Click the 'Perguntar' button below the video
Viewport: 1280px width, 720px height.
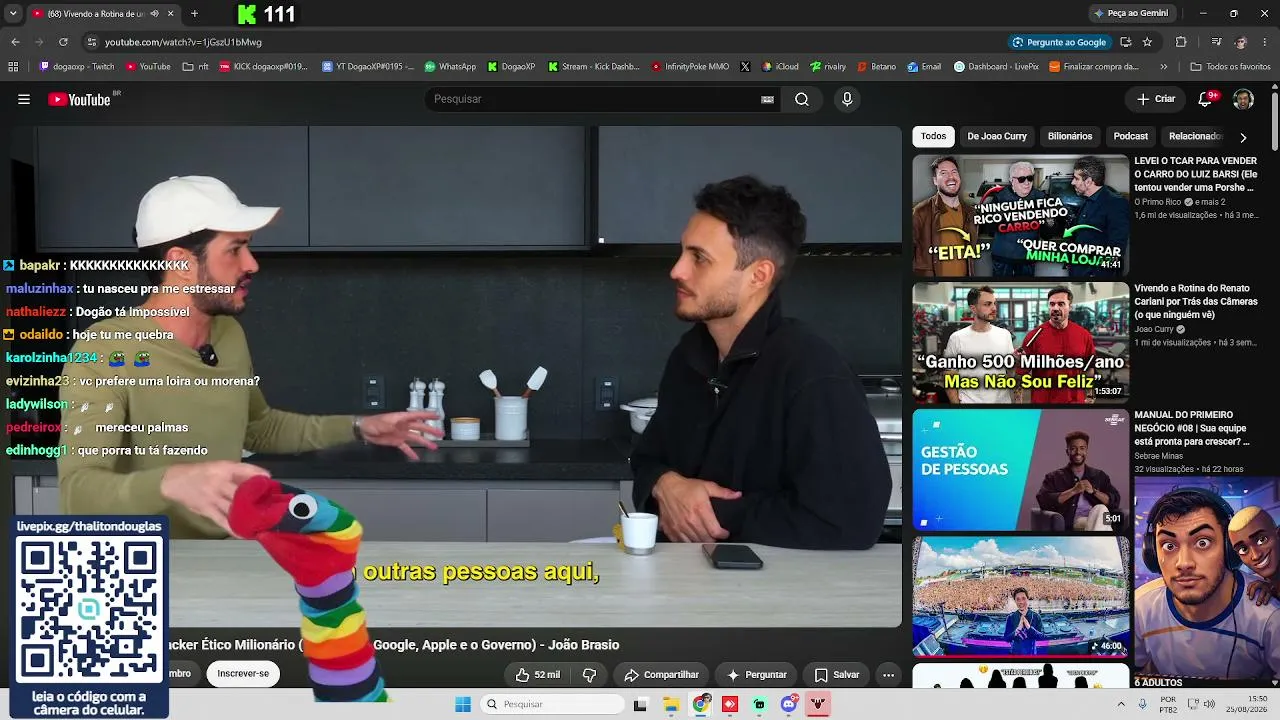click(756, 675)
